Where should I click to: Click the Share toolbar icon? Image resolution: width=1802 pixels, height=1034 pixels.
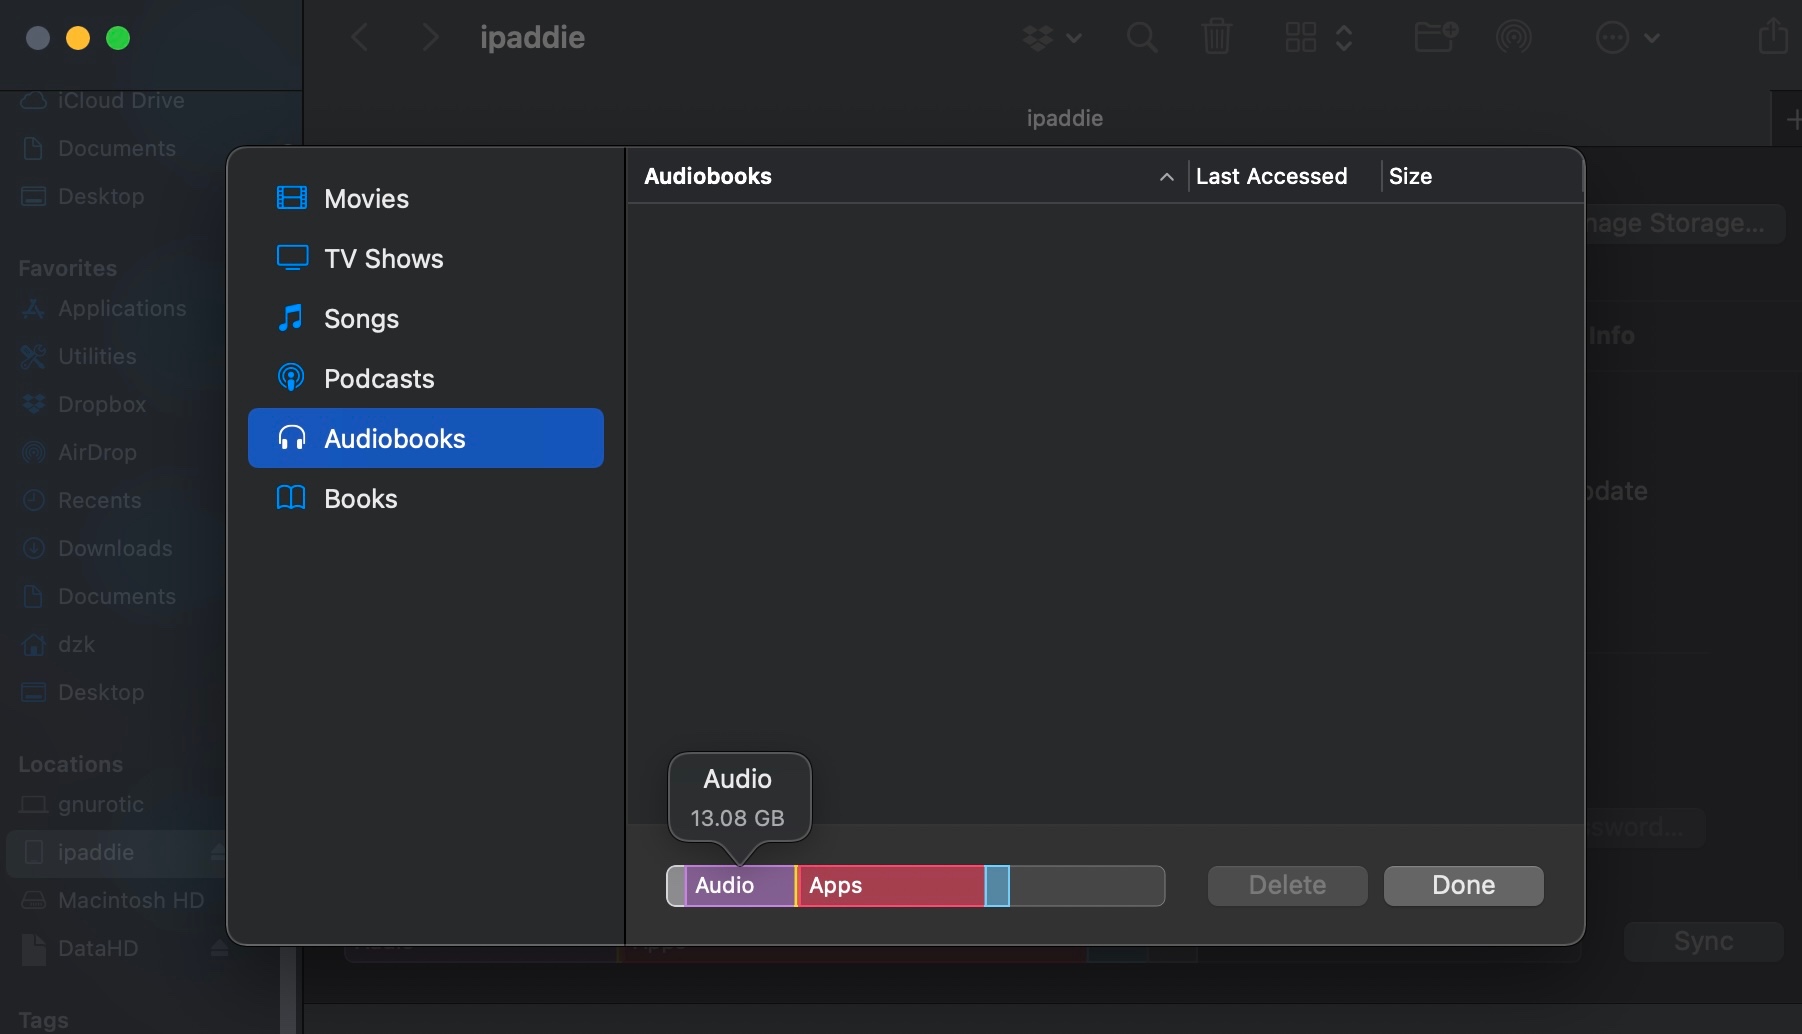point(1773,36)
